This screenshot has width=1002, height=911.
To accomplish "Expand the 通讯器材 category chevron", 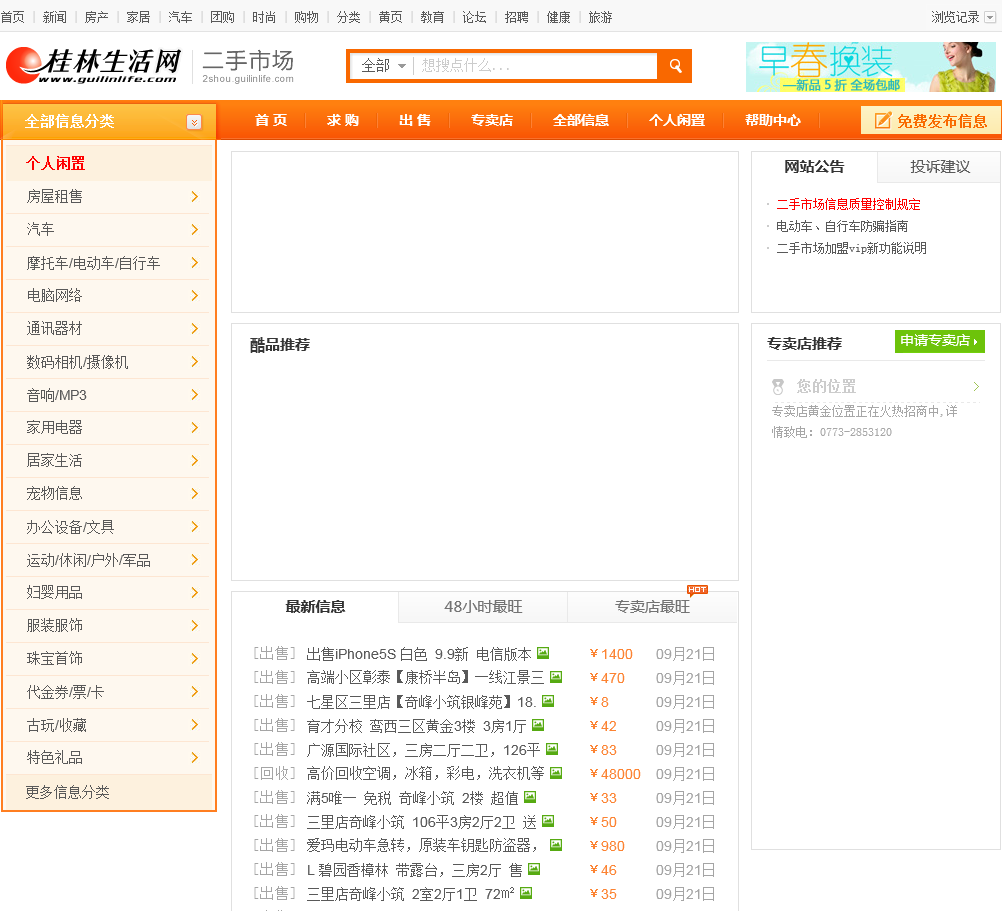I will click(x=195, y=328).
